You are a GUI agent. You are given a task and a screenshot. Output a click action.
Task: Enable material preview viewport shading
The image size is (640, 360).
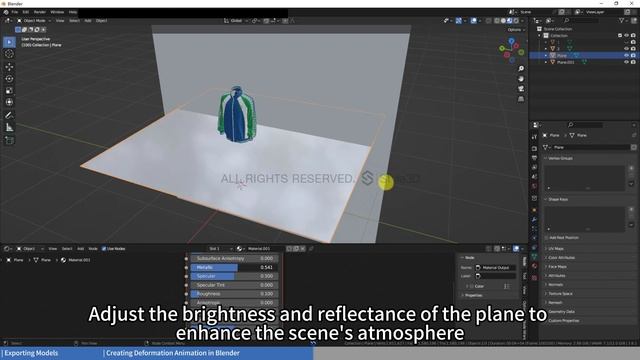pos(509,20)
